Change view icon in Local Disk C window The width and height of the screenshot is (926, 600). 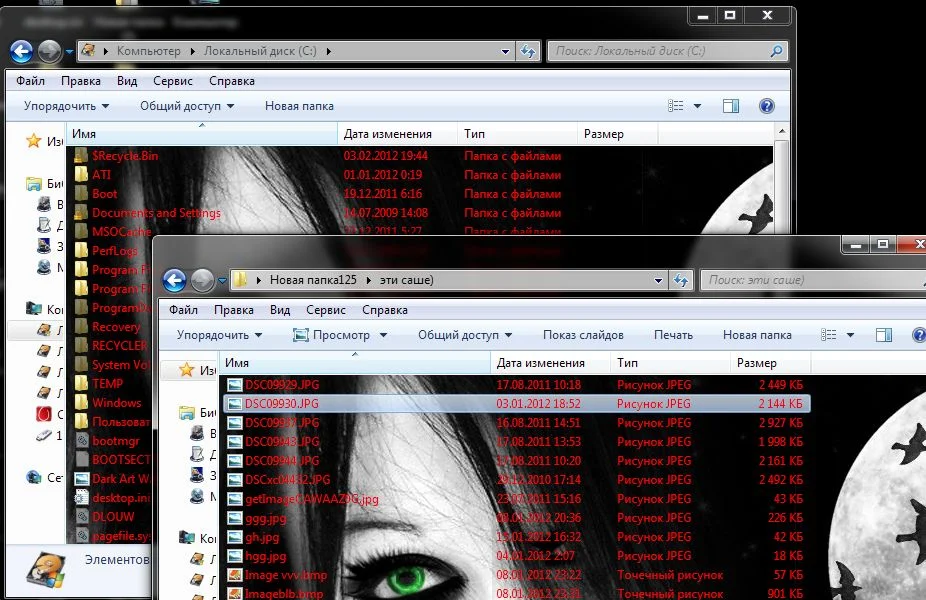coord(676,106)
